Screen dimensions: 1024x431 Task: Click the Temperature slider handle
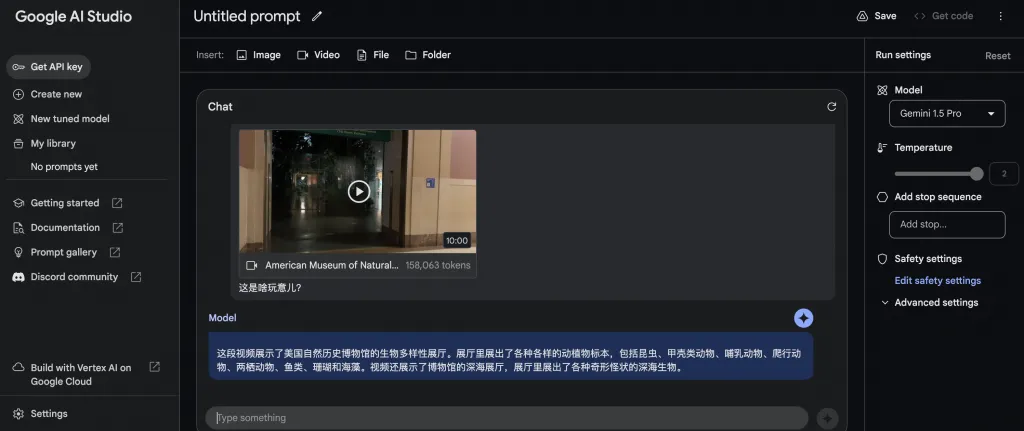(x=976, y=173)
